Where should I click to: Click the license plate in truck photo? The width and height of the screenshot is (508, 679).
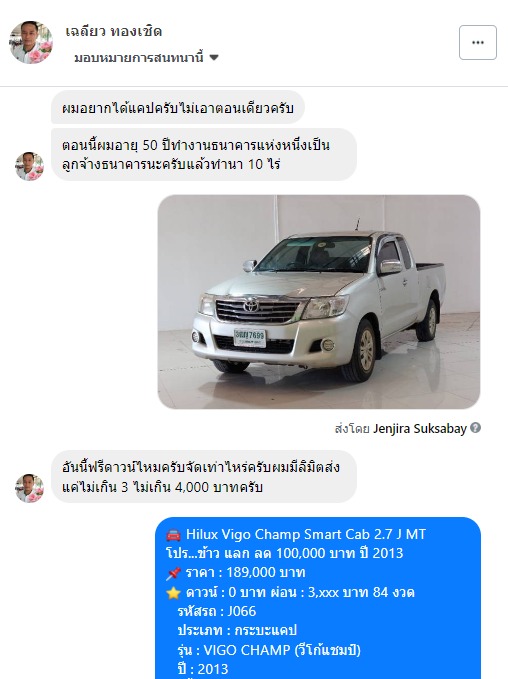tap(249, 337)
